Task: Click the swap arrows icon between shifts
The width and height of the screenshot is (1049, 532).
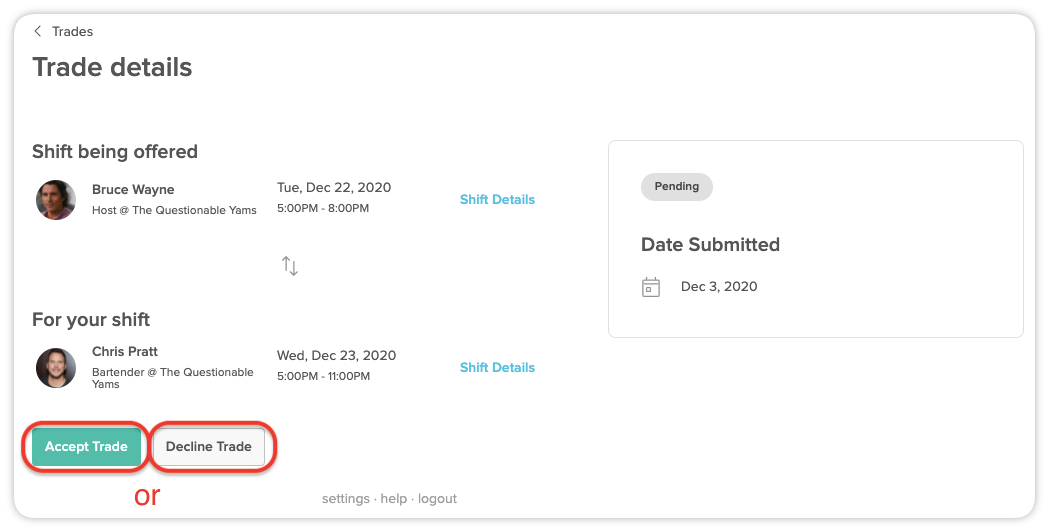Action: coord(290,266)
